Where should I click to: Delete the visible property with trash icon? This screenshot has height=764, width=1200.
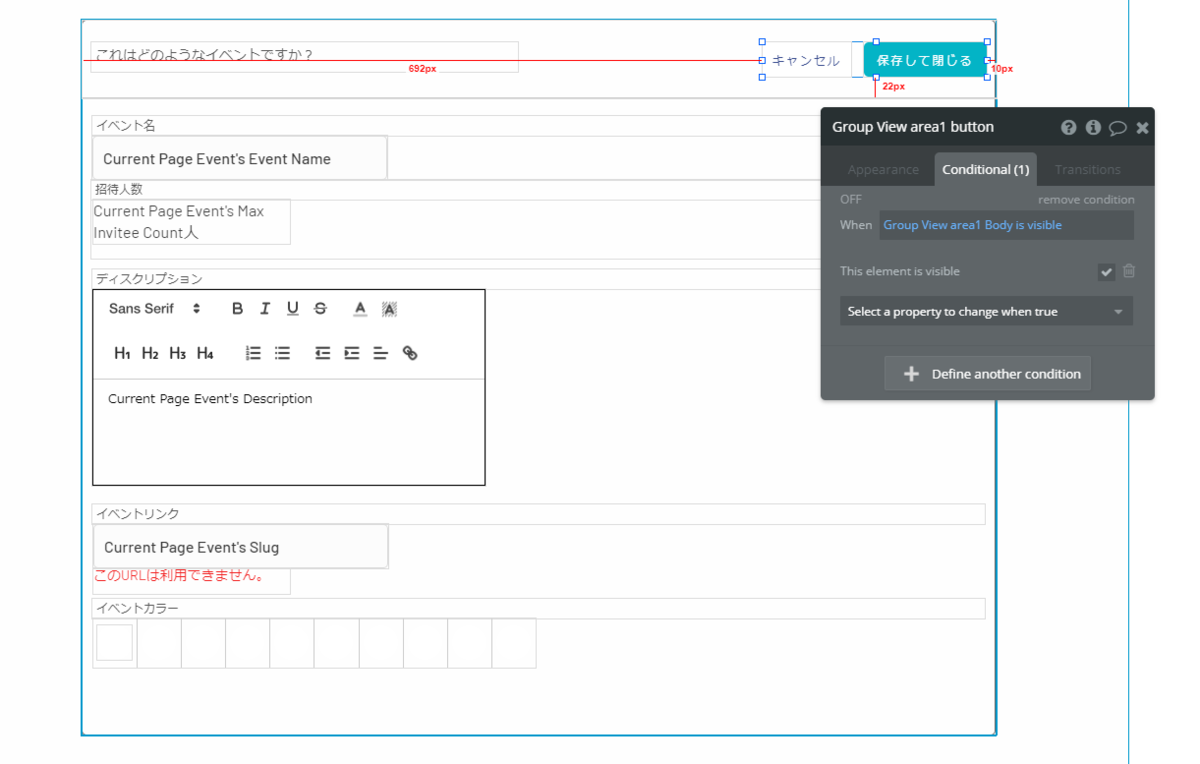pos(1129,271)
